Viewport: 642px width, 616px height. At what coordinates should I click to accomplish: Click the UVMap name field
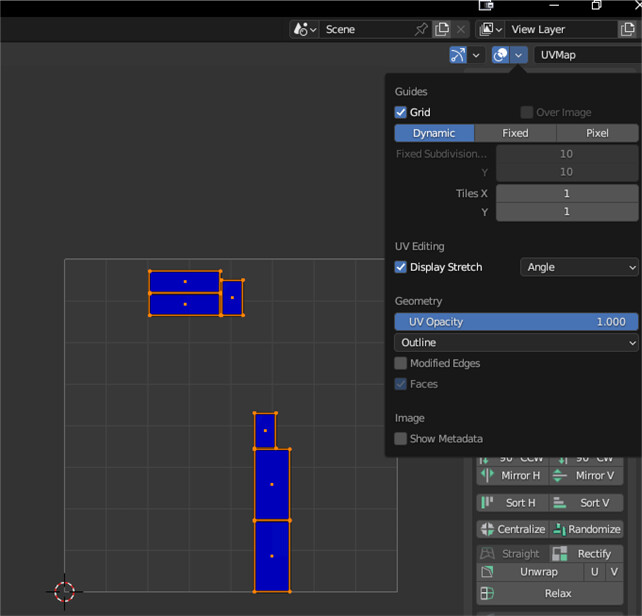588,55
